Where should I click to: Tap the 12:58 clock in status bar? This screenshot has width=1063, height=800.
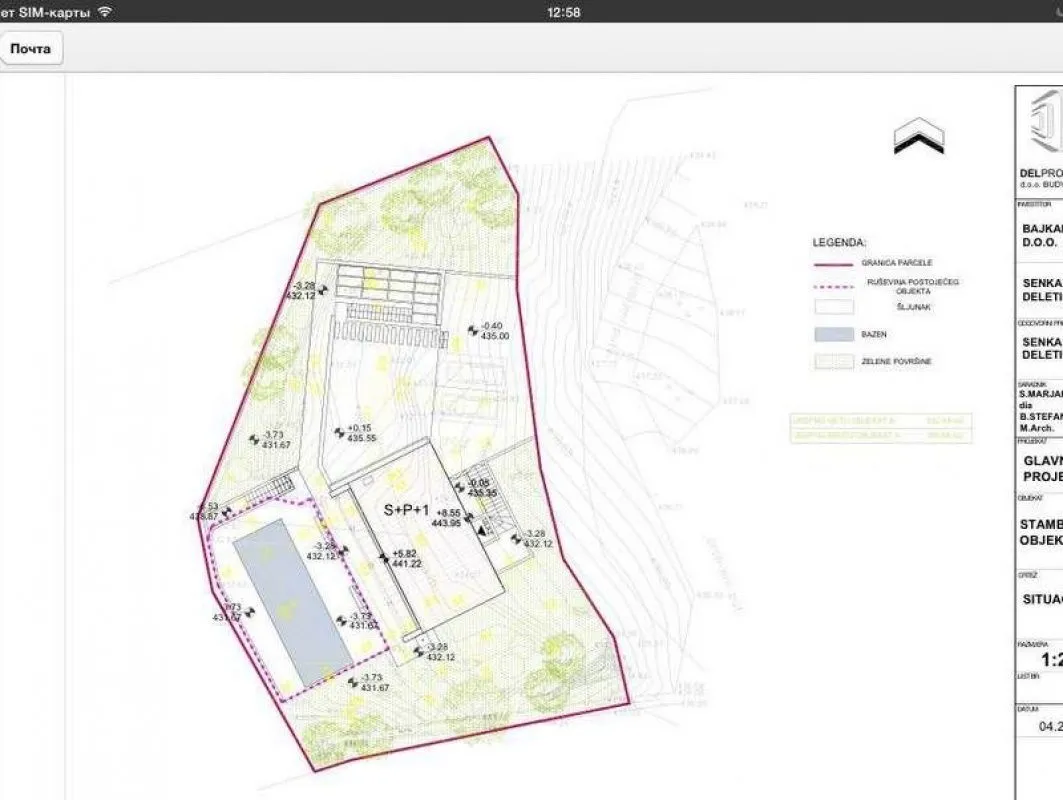click(563, 12)
